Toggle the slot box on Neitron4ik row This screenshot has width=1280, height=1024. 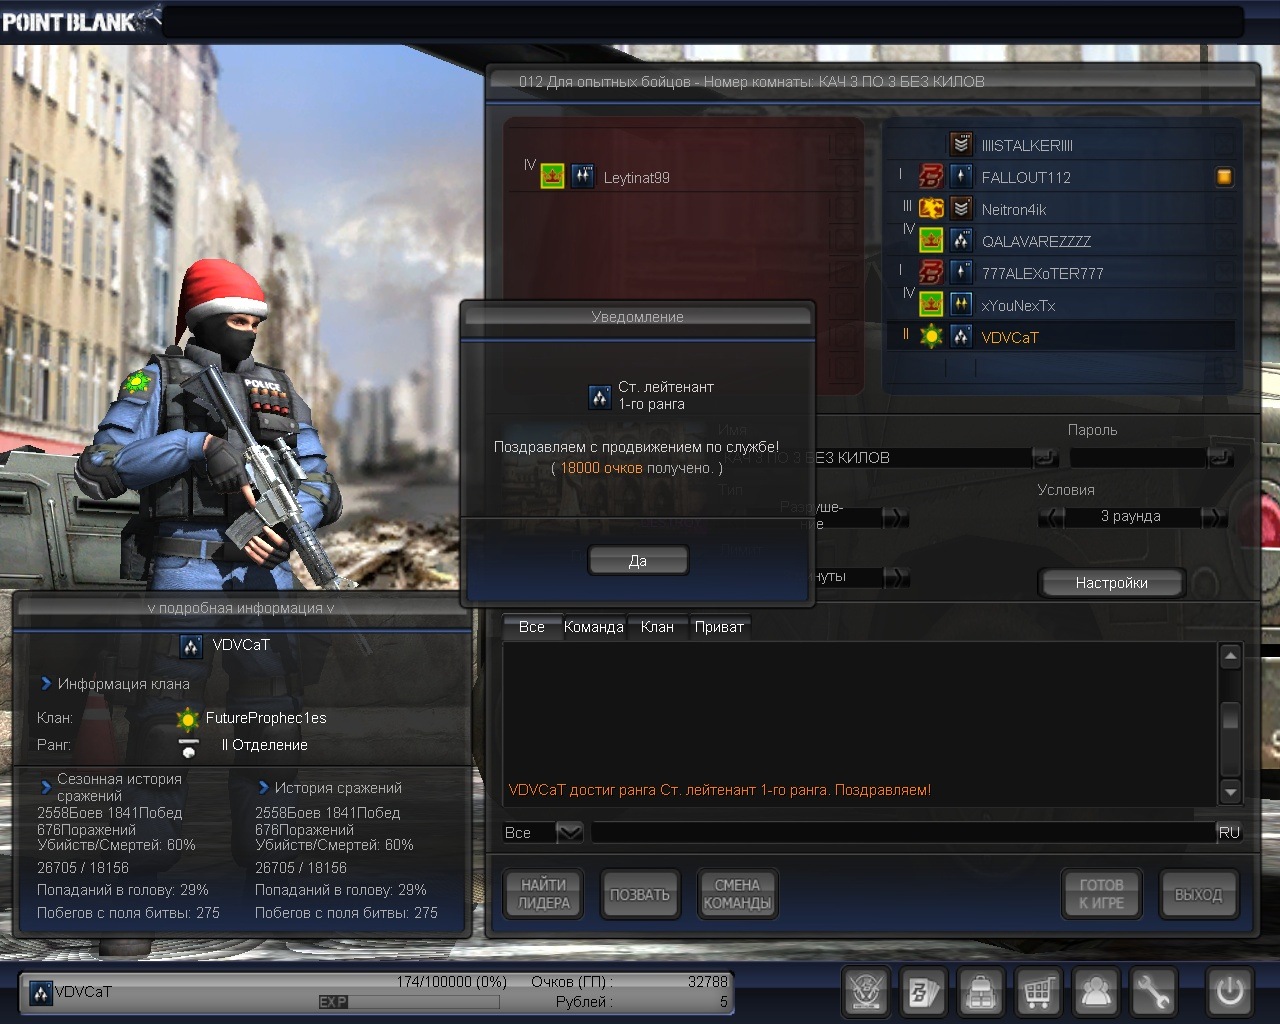[x=1224, y=209]
